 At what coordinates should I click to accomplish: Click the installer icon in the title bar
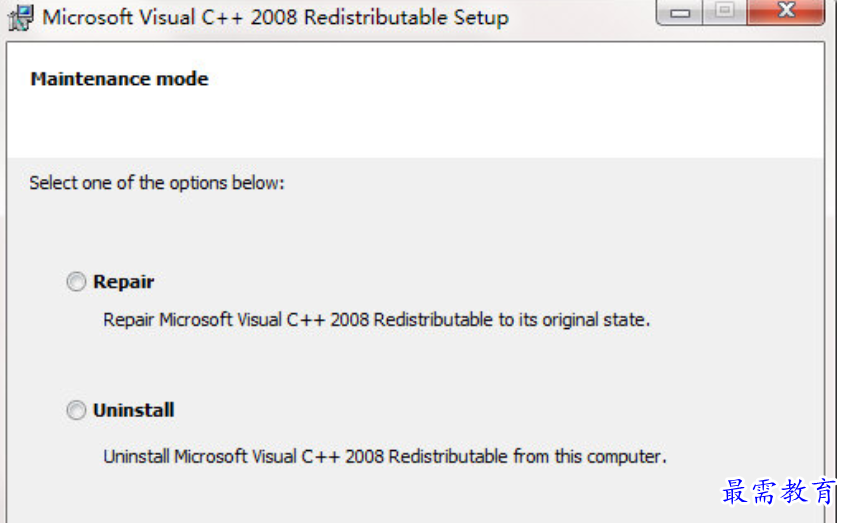(20, 18)
